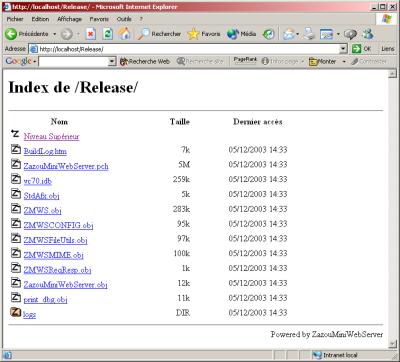Open the ZMWSFileUtils.obj link

(x=55, y=240)
